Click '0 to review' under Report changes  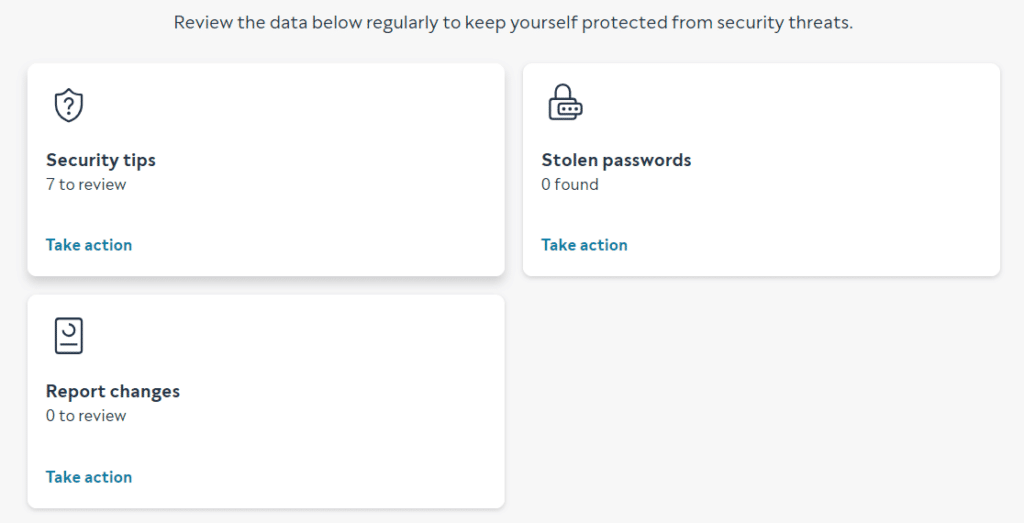(86, 415)
